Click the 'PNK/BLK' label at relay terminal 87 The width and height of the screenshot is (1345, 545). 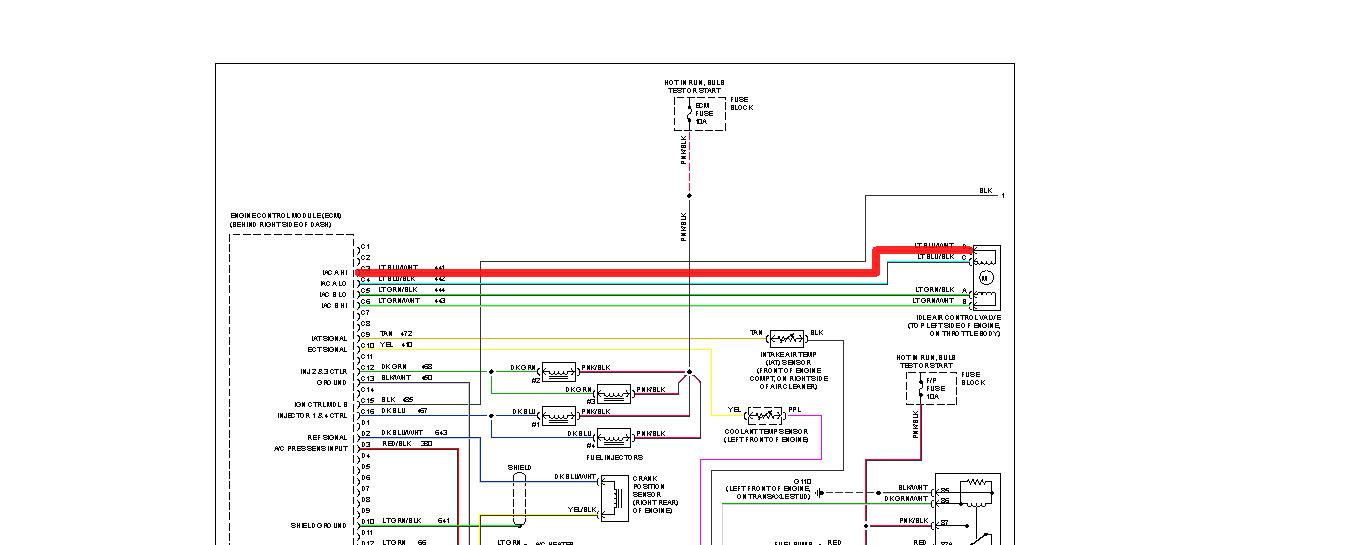[x=912, y=520]
